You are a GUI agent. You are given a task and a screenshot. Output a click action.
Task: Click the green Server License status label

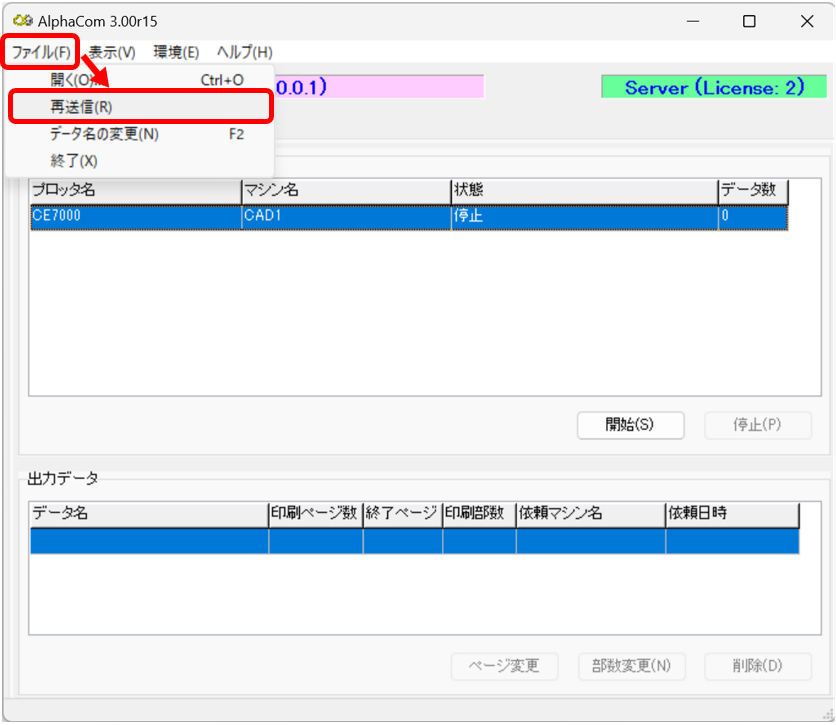pyautogui.click(x=714, y=88)
